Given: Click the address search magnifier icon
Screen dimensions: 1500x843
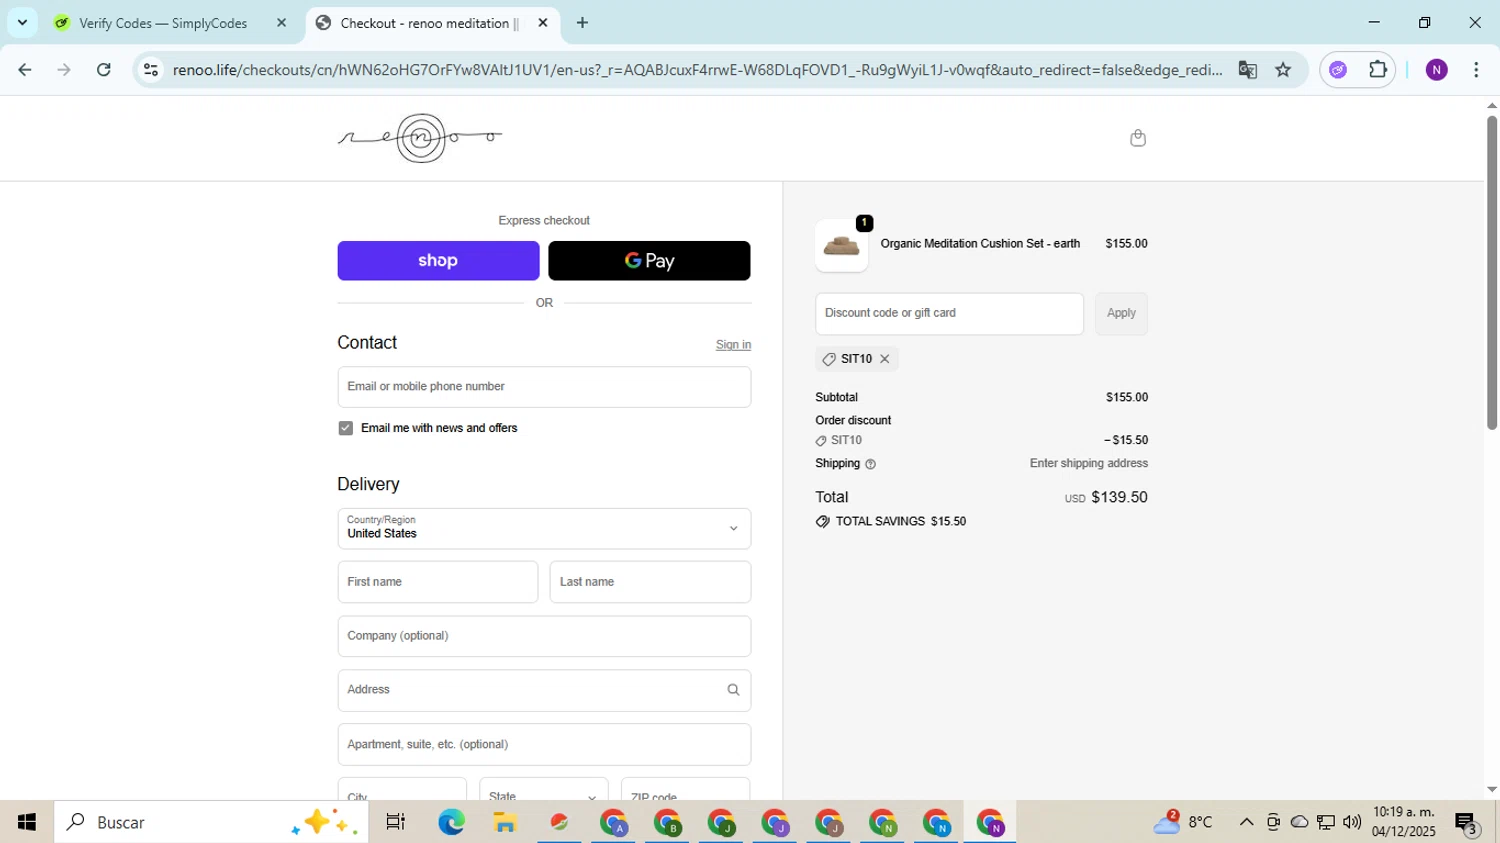Looking at the screenshot, I should 733,690.
